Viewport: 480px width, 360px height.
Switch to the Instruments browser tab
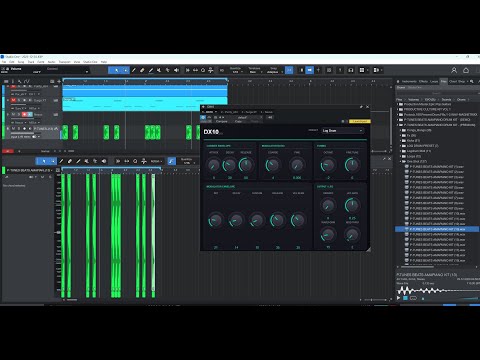tap(409, 81)
